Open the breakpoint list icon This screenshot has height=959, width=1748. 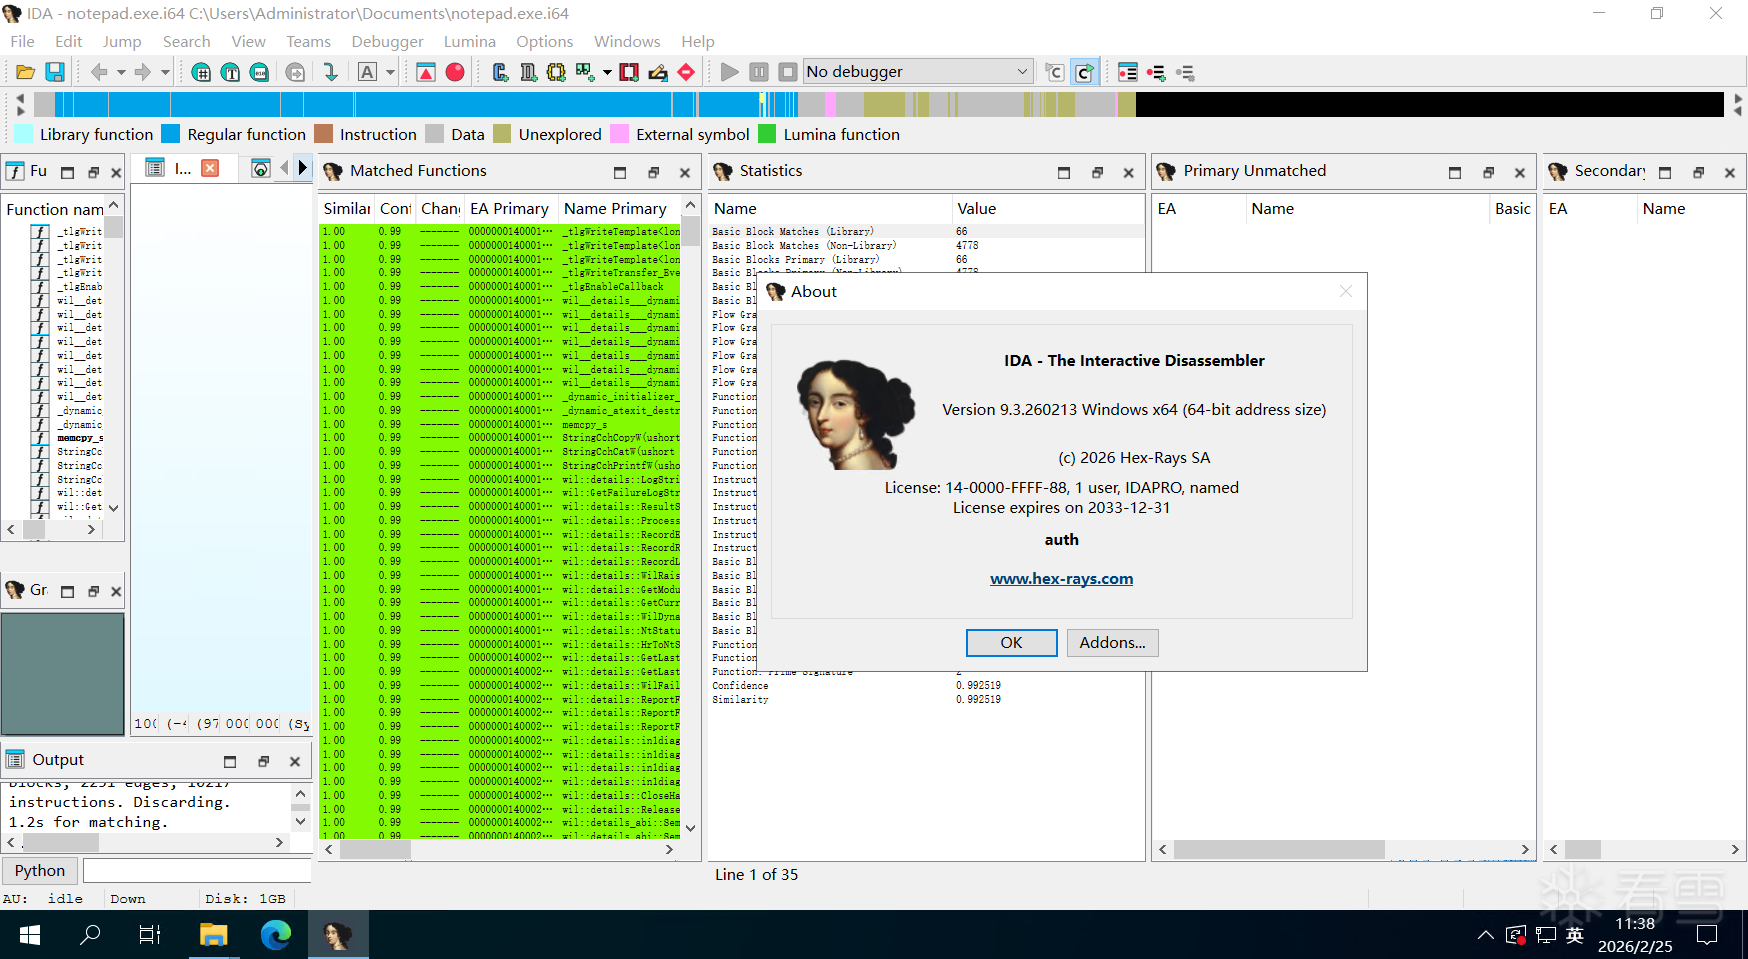tap(1128, 72)
